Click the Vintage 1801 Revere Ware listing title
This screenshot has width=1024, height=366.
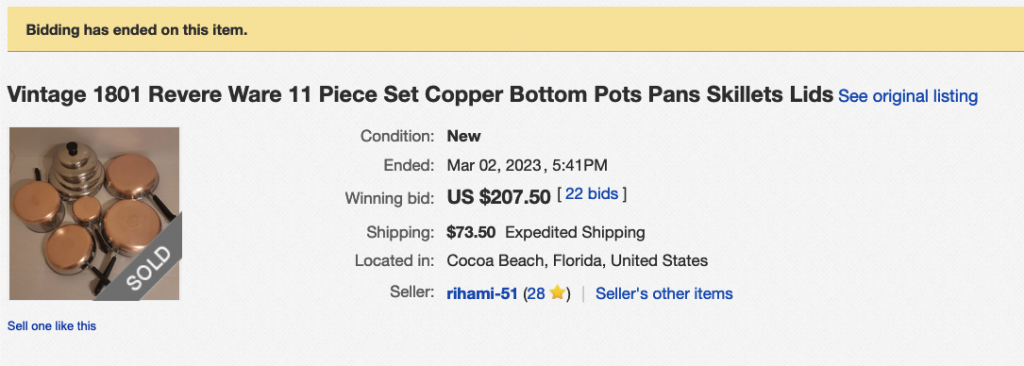tap(420, 95)
